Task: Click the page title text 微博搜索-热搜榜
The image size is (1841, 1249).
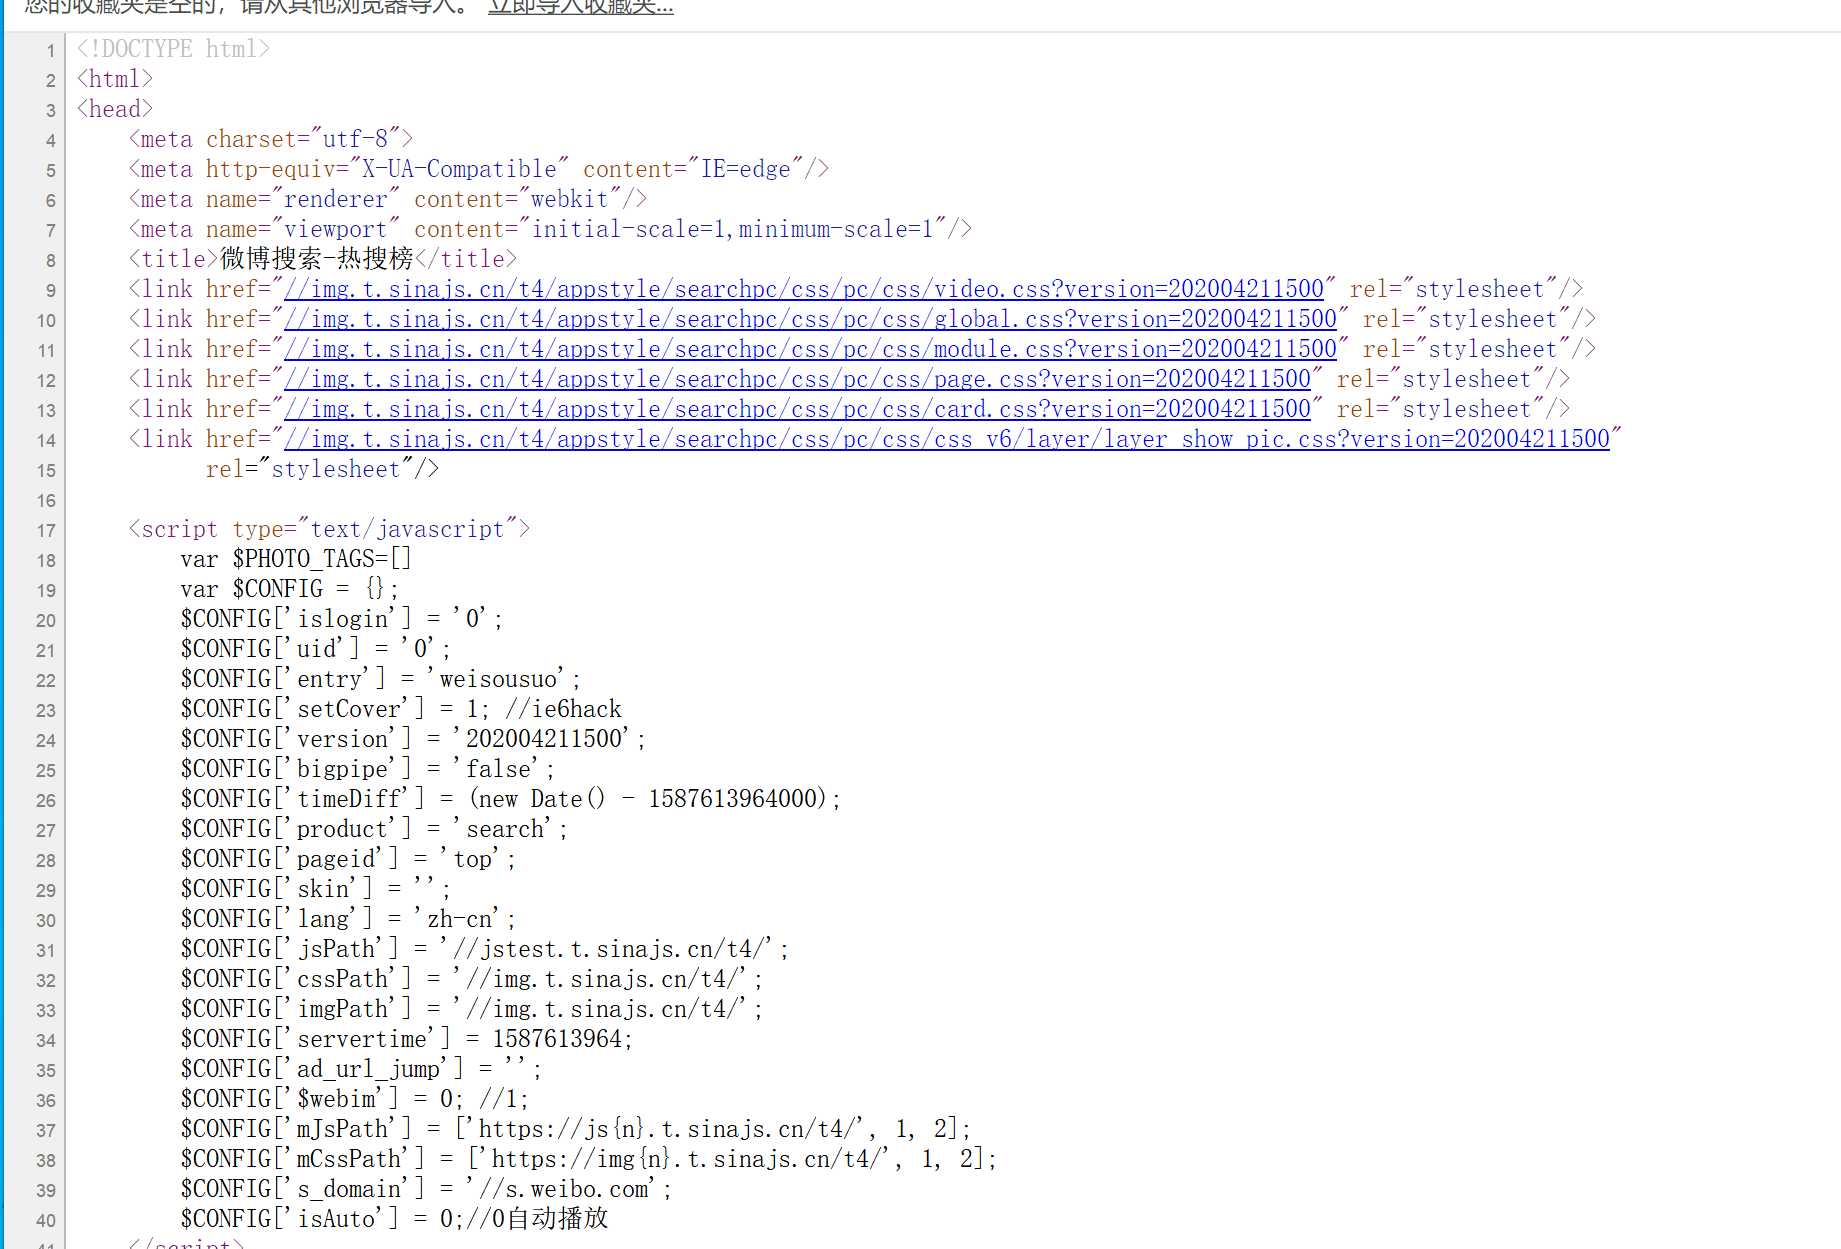Action: click(317, 259)
